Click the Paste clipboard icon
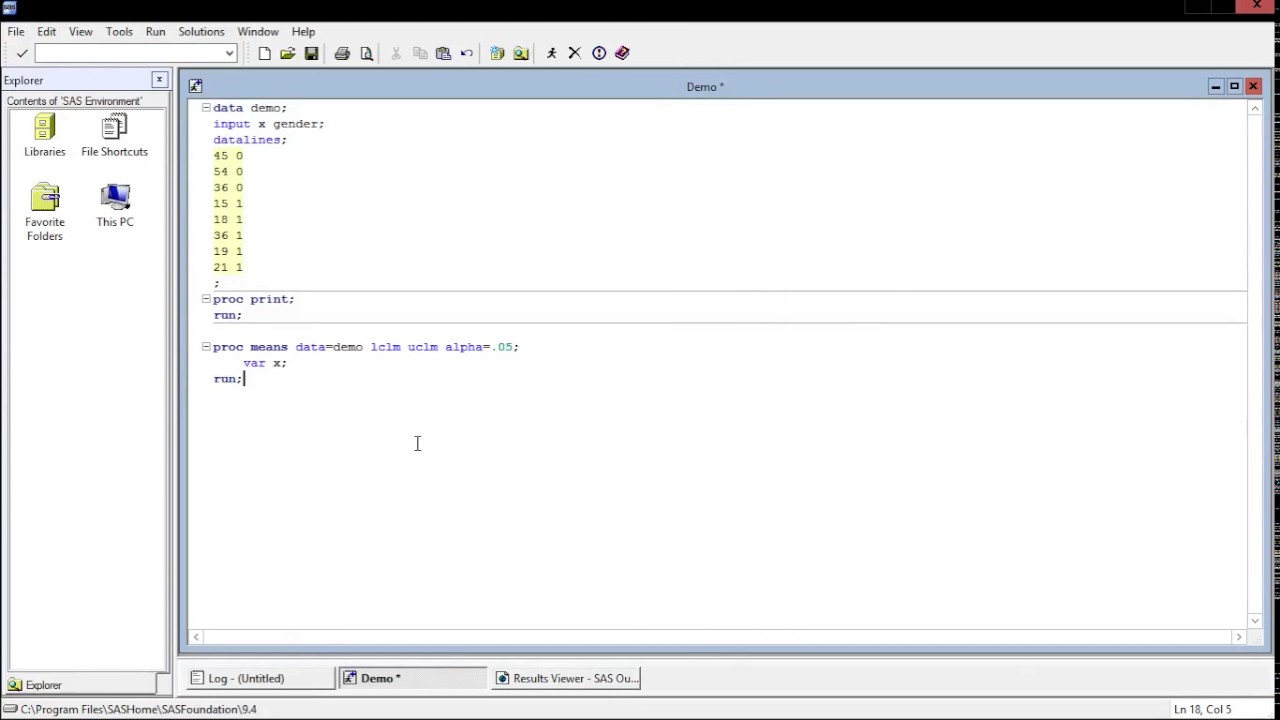This screenshot has width=1280, height=720. (x=443, y=53)
